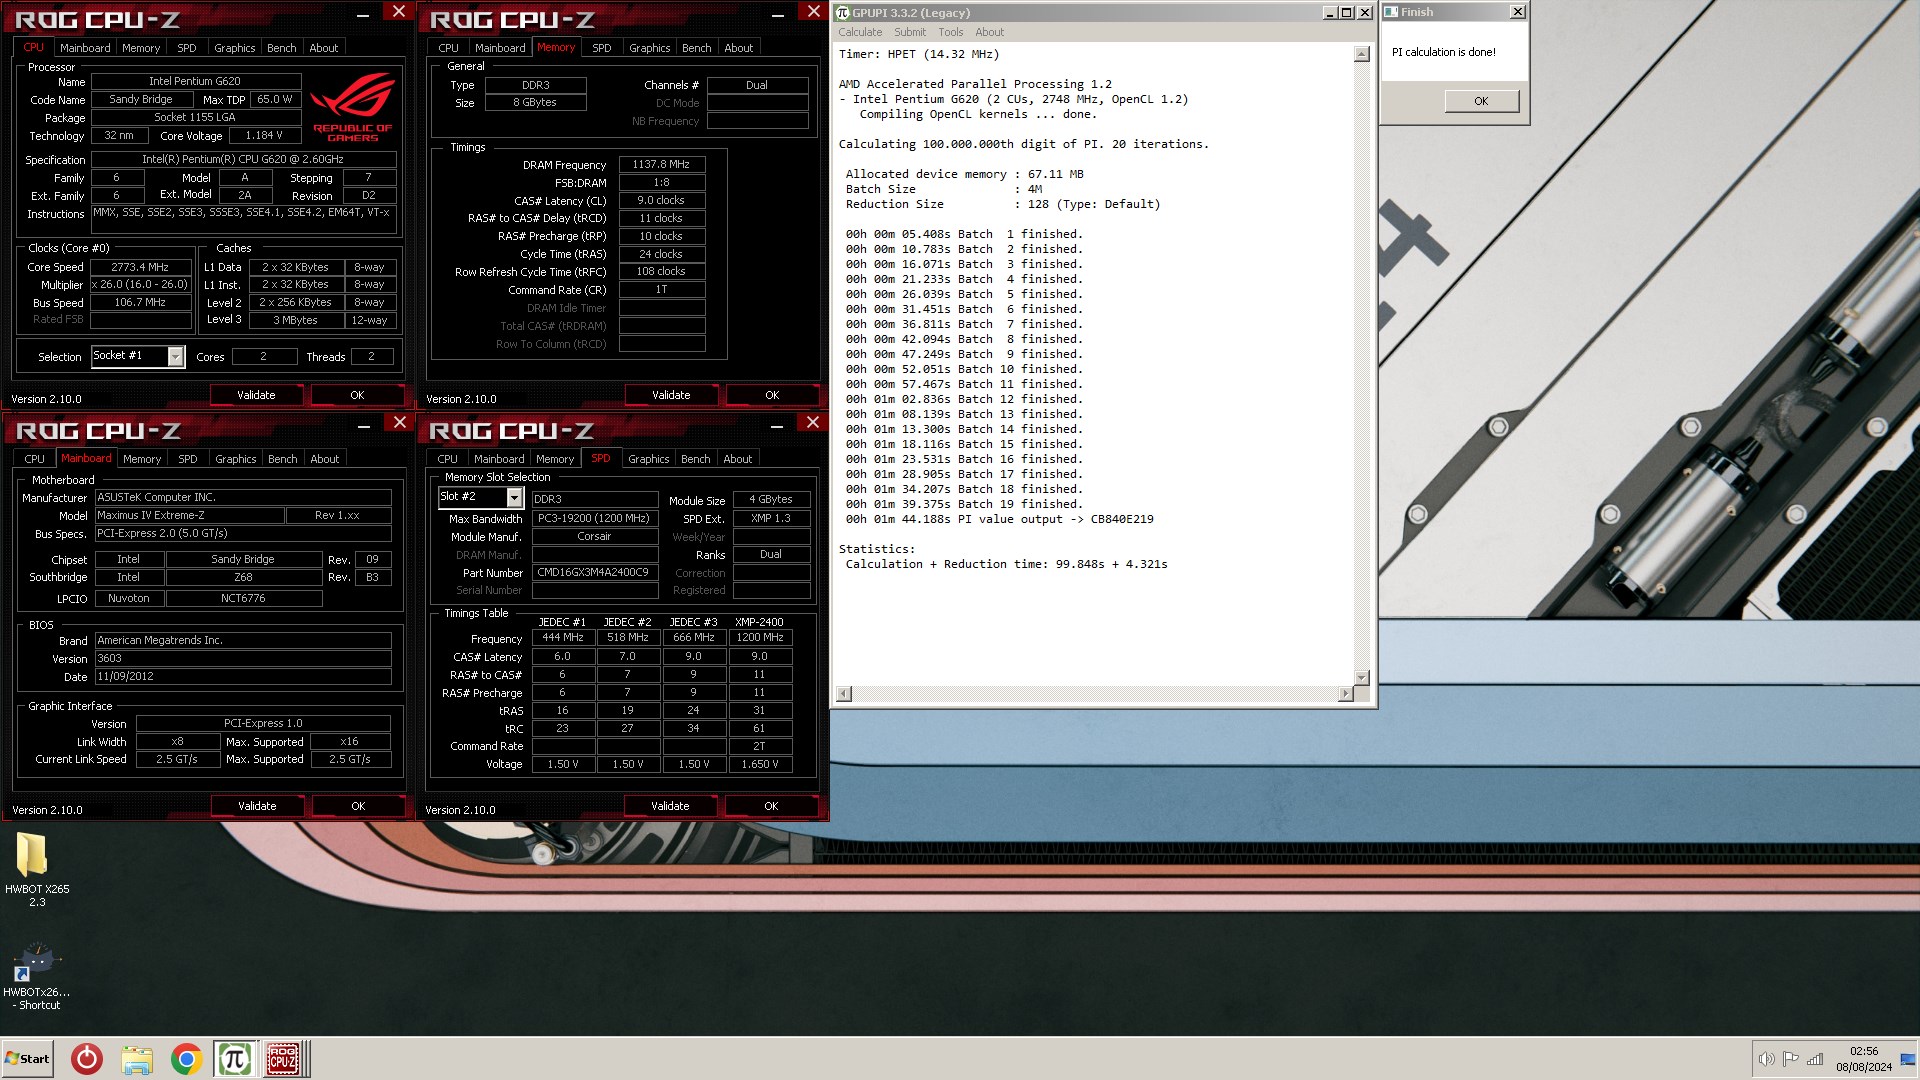This screenshot has width=1920, height=1080.
Task: Switch to CPU tab in Mainboard window
Action: [35, 459]
